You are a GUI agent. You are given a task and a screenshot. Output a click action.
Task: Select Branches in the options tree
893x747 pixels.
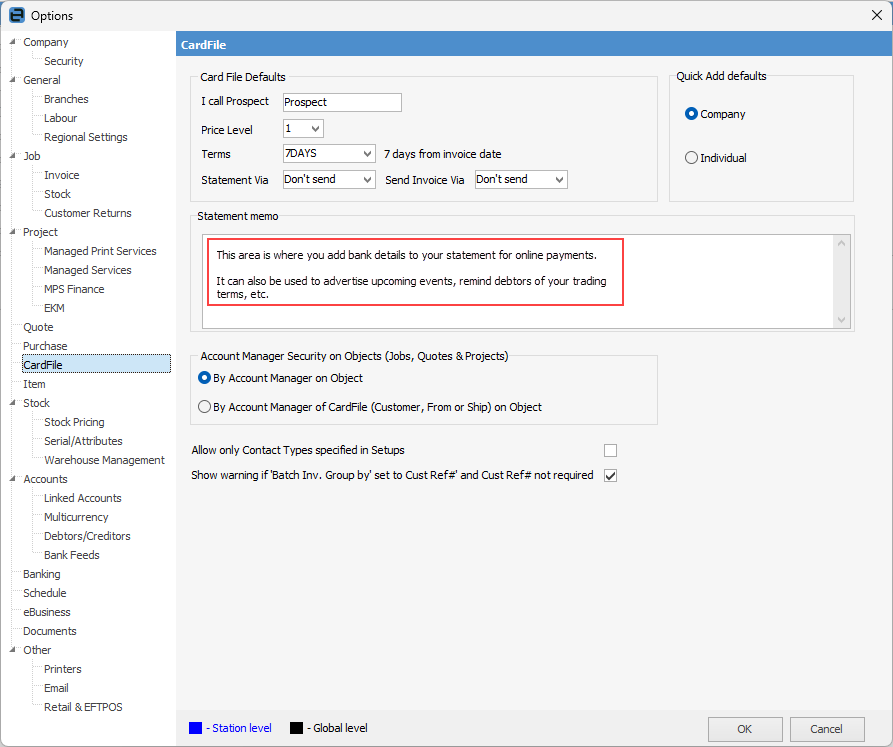(66, 99)
